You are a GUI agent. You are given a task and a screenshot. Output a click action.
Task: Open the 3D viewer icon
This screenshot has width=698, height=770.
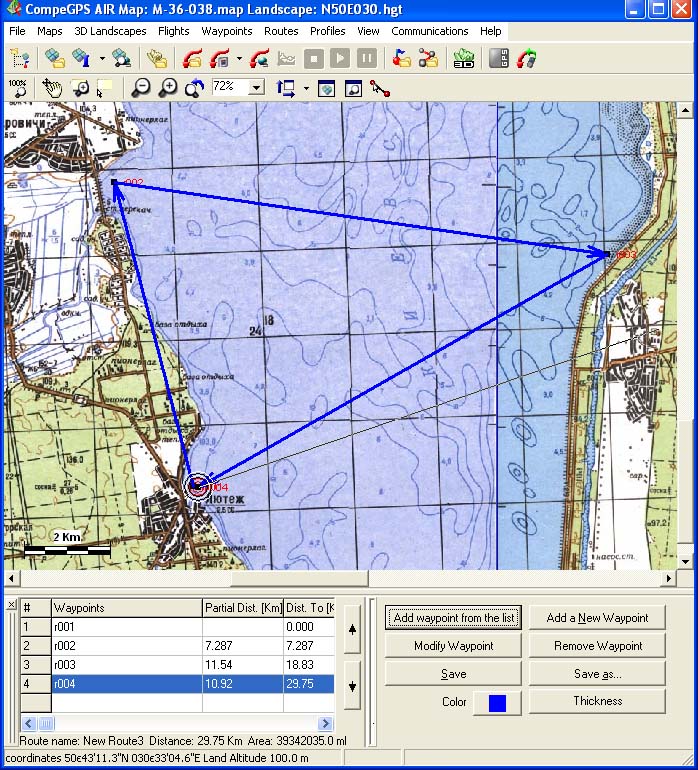pos(463,58)
